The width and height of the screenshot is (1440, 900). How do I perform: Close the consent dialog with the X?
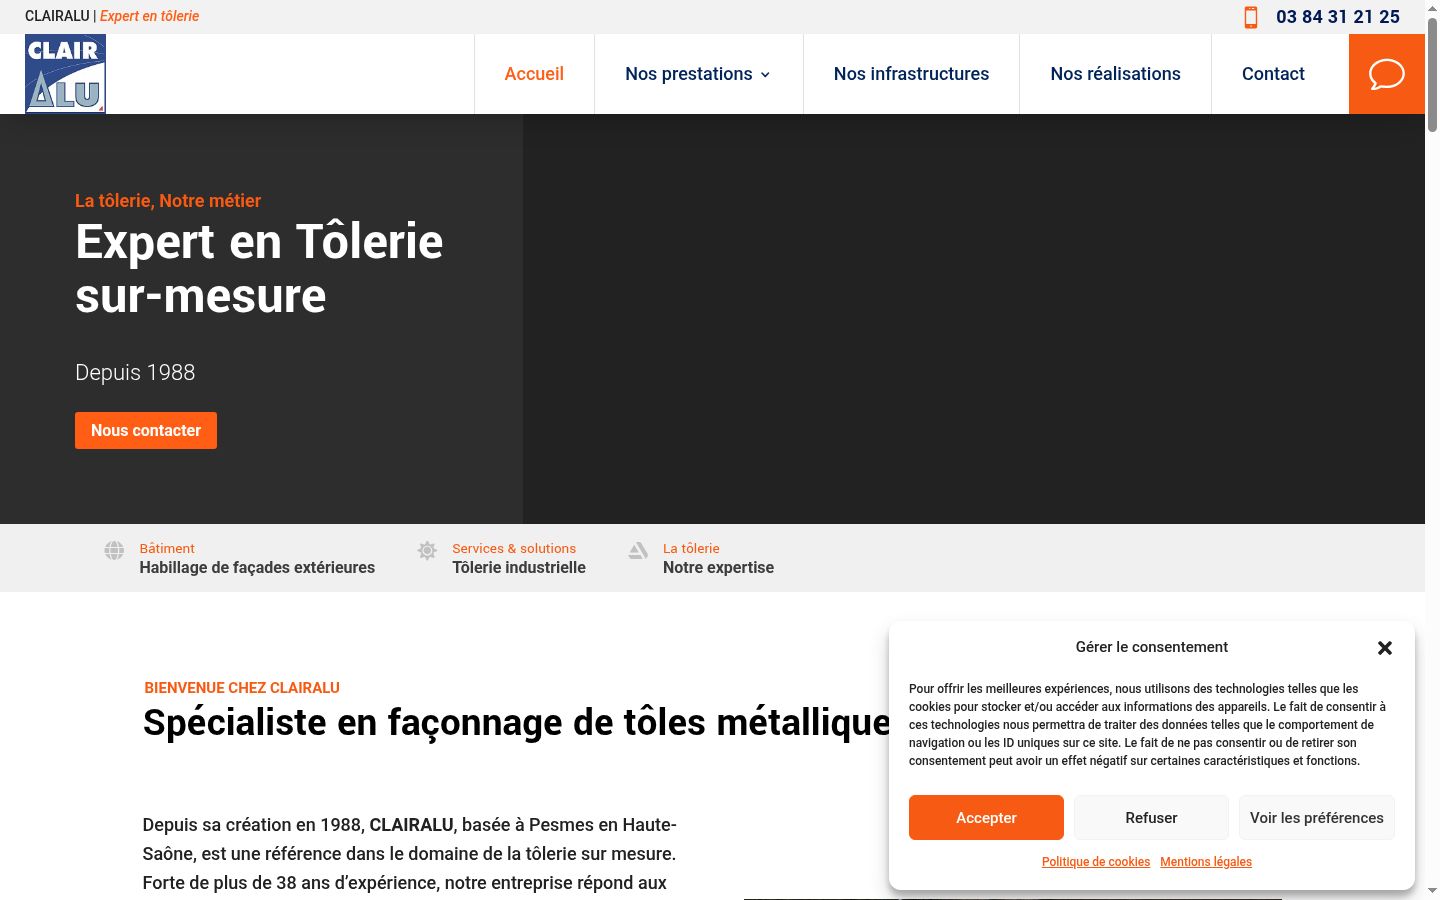pos(1385,648)
